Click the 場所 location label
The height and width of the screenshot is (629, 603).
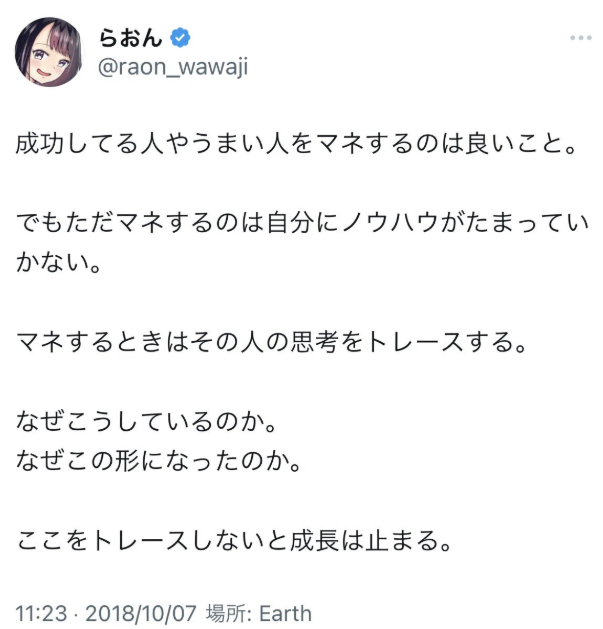click(227, 612)
